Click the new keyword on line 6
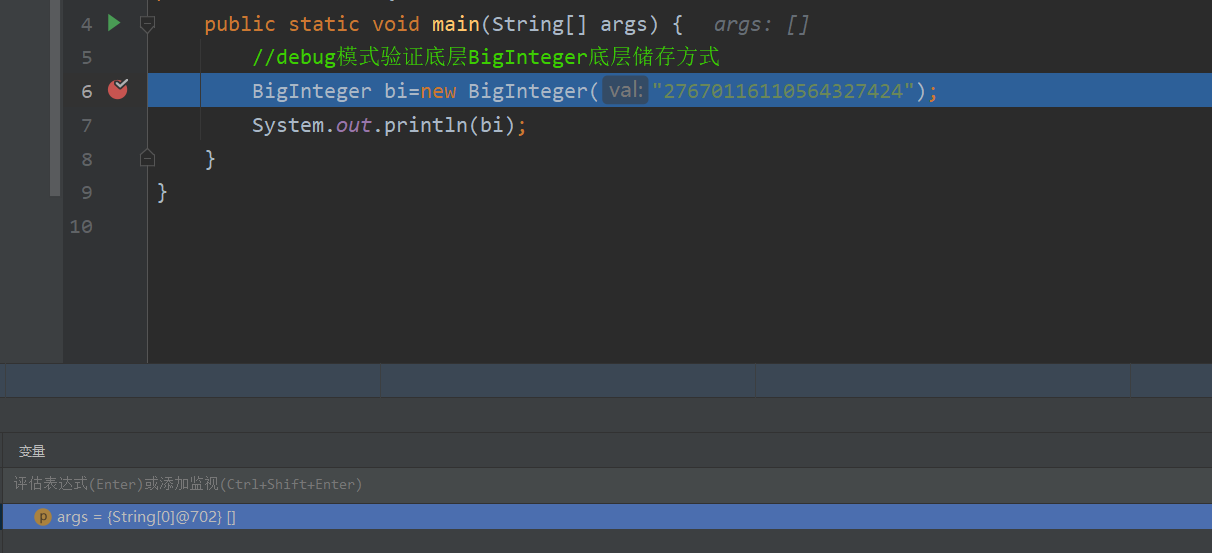Viewport: 1212px width, 553px height. (x=438, y=91)
